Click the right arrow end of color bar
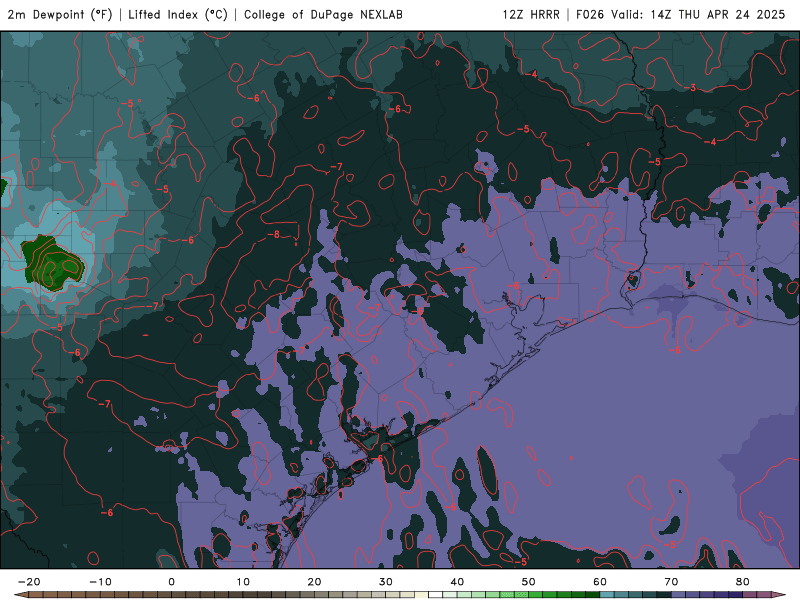 tap(779, 595)
